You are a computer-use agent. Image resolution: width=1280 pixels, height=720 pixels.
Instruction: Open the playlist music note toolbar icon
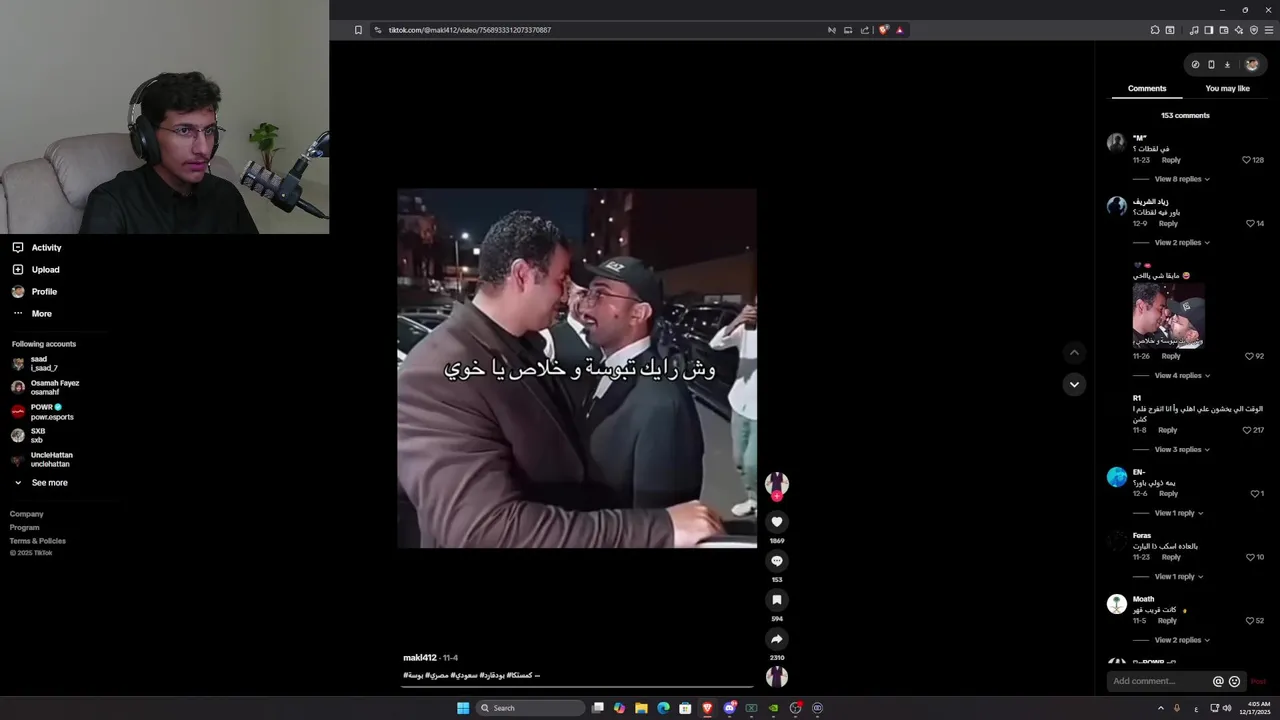pyautogui.click(x=1193, y=30)
